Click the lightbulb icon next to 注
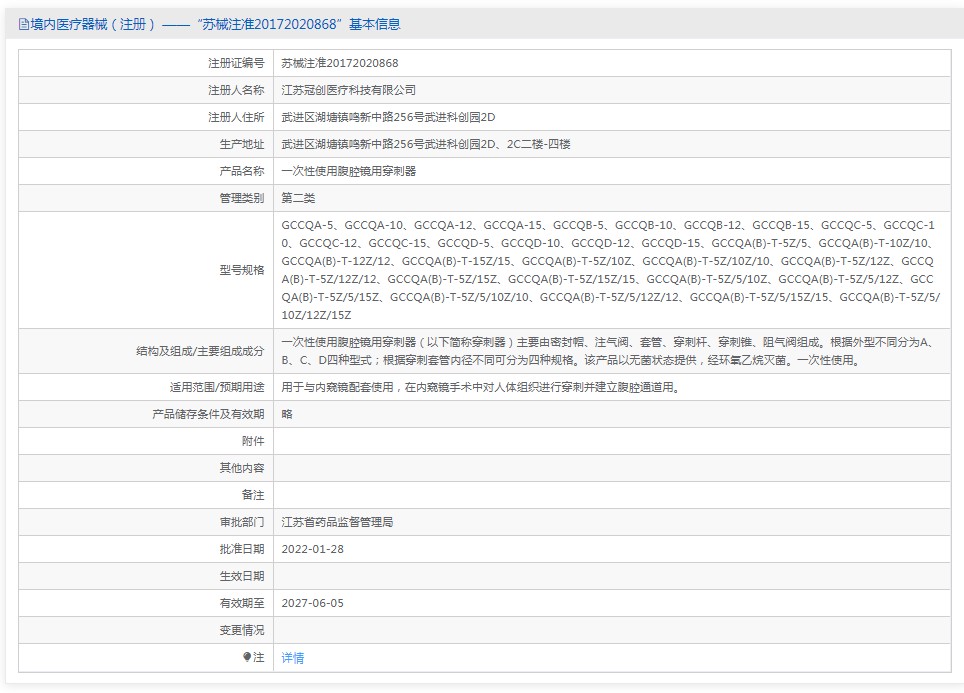The image size is (964, 693). pos(247,657)
